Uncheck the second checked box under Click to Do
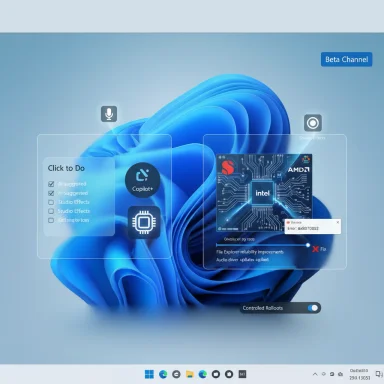The image size is (384, 384). [x=51, y=193]
